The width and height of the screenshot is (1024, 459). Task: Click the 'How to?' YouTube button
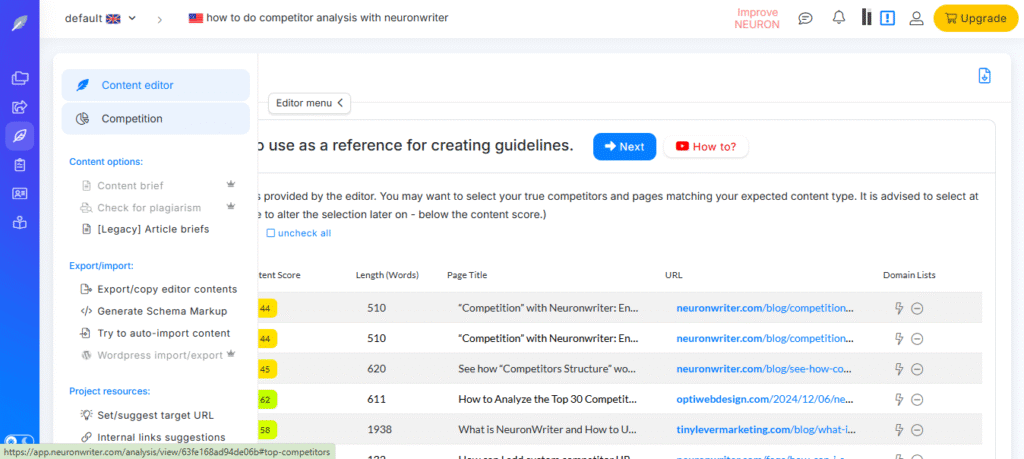coord(706,147)
